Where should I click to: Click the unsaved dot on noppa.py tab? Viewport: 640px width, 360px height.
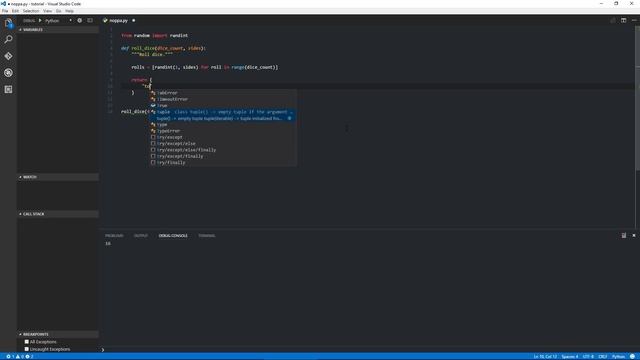point(133,20)
